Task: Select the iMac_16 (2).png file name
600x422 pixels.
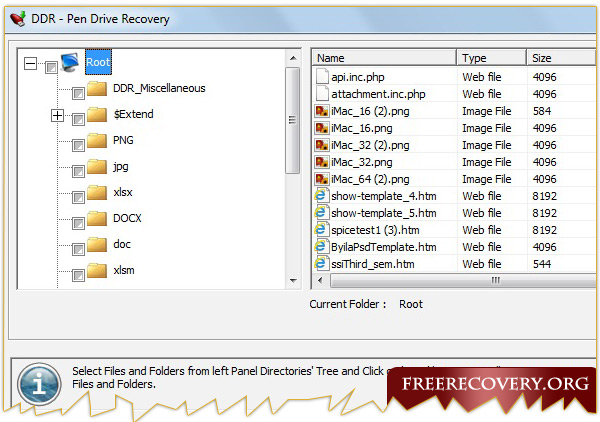Action: pos(370,111)
